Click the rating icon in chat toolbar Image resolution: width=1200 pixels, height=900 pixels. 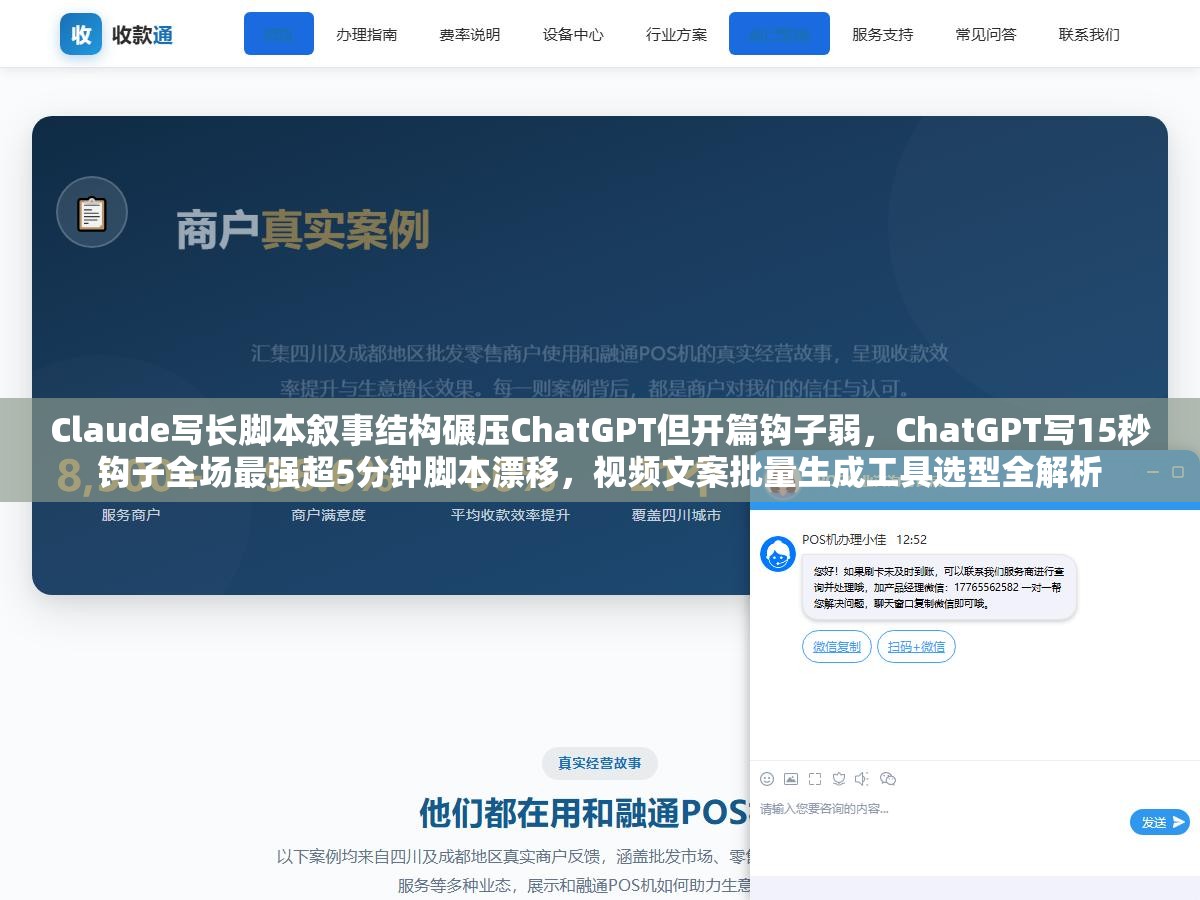coord(839,778)
